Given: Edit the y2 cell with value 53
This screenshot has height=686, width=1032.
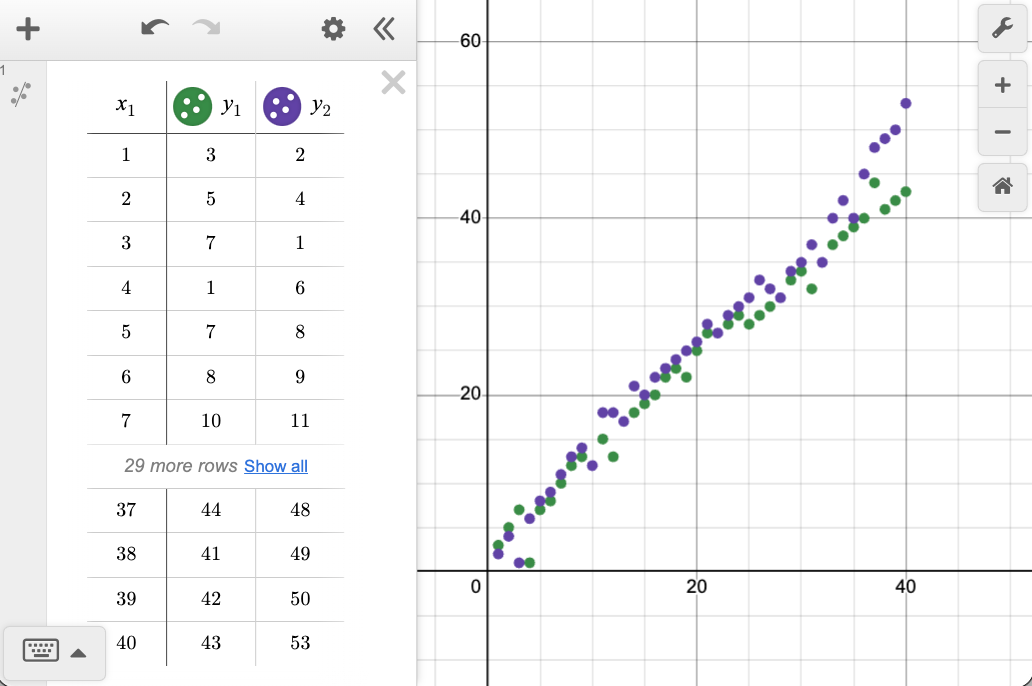Looking at the screenshot, I should click(300, 643).
